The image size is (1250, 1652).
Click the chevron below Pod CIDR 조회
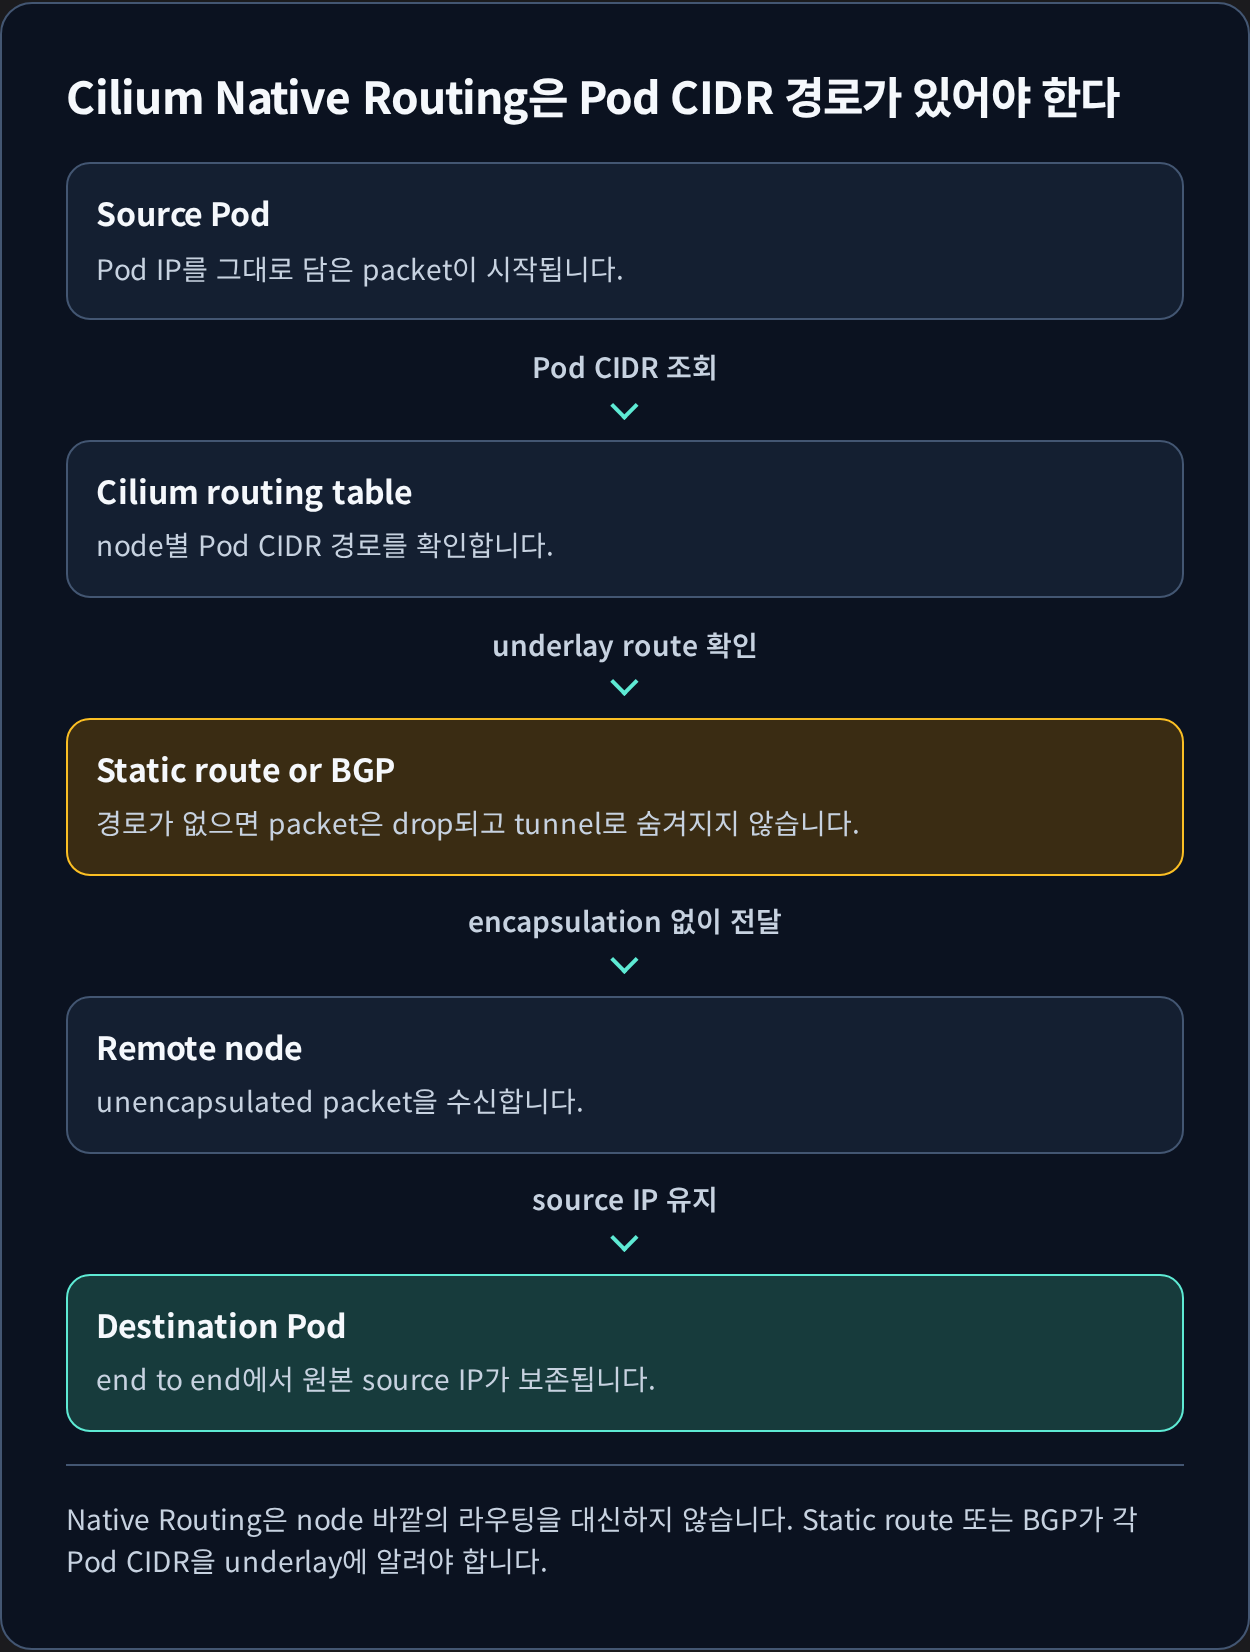[624, 411]
